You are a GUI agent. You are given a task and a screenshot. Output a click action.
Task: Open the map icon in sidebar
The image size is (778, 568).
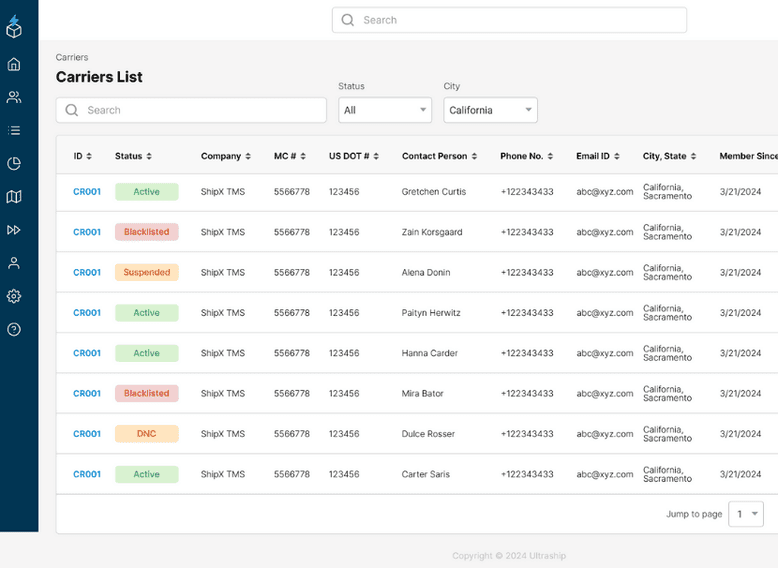[x=14, y=197]
